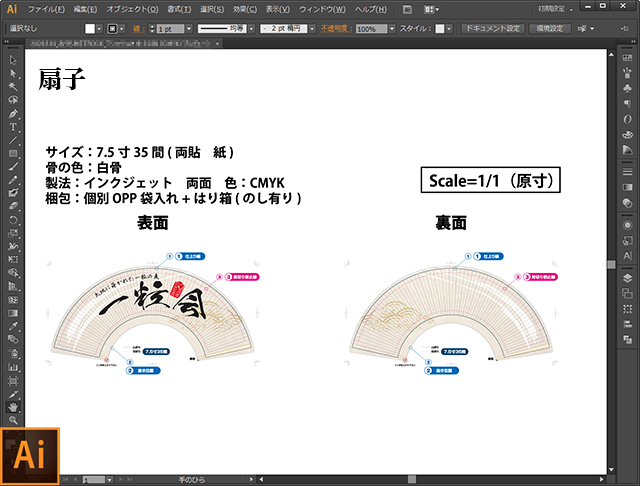Select the Selection tool (black arrow)

(x=13, y=60)
